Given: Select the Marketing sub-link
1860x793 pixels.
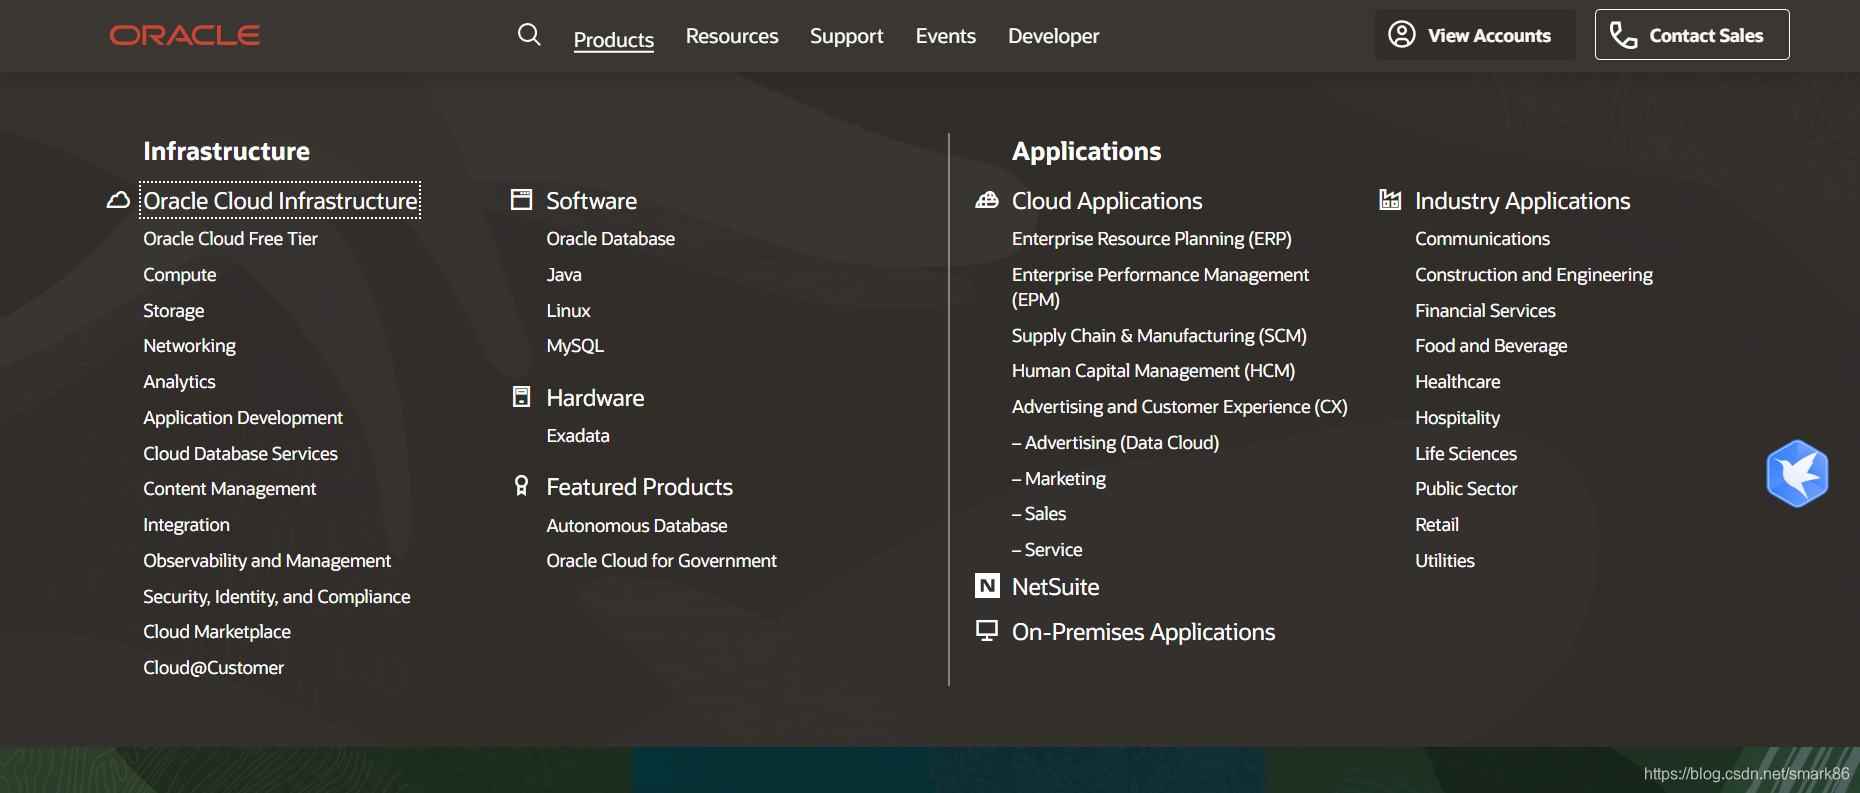Looking at the screenshot, I should click(x=1059, y=479).
